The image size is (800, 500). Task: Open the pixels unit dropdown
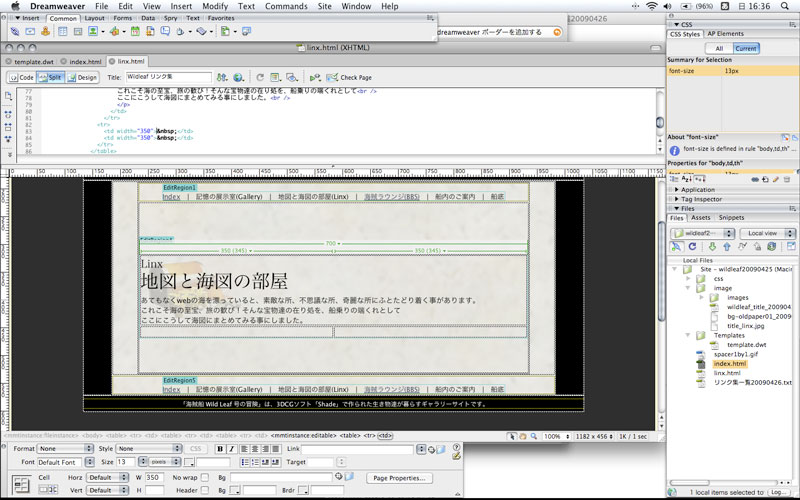(165, 462)
